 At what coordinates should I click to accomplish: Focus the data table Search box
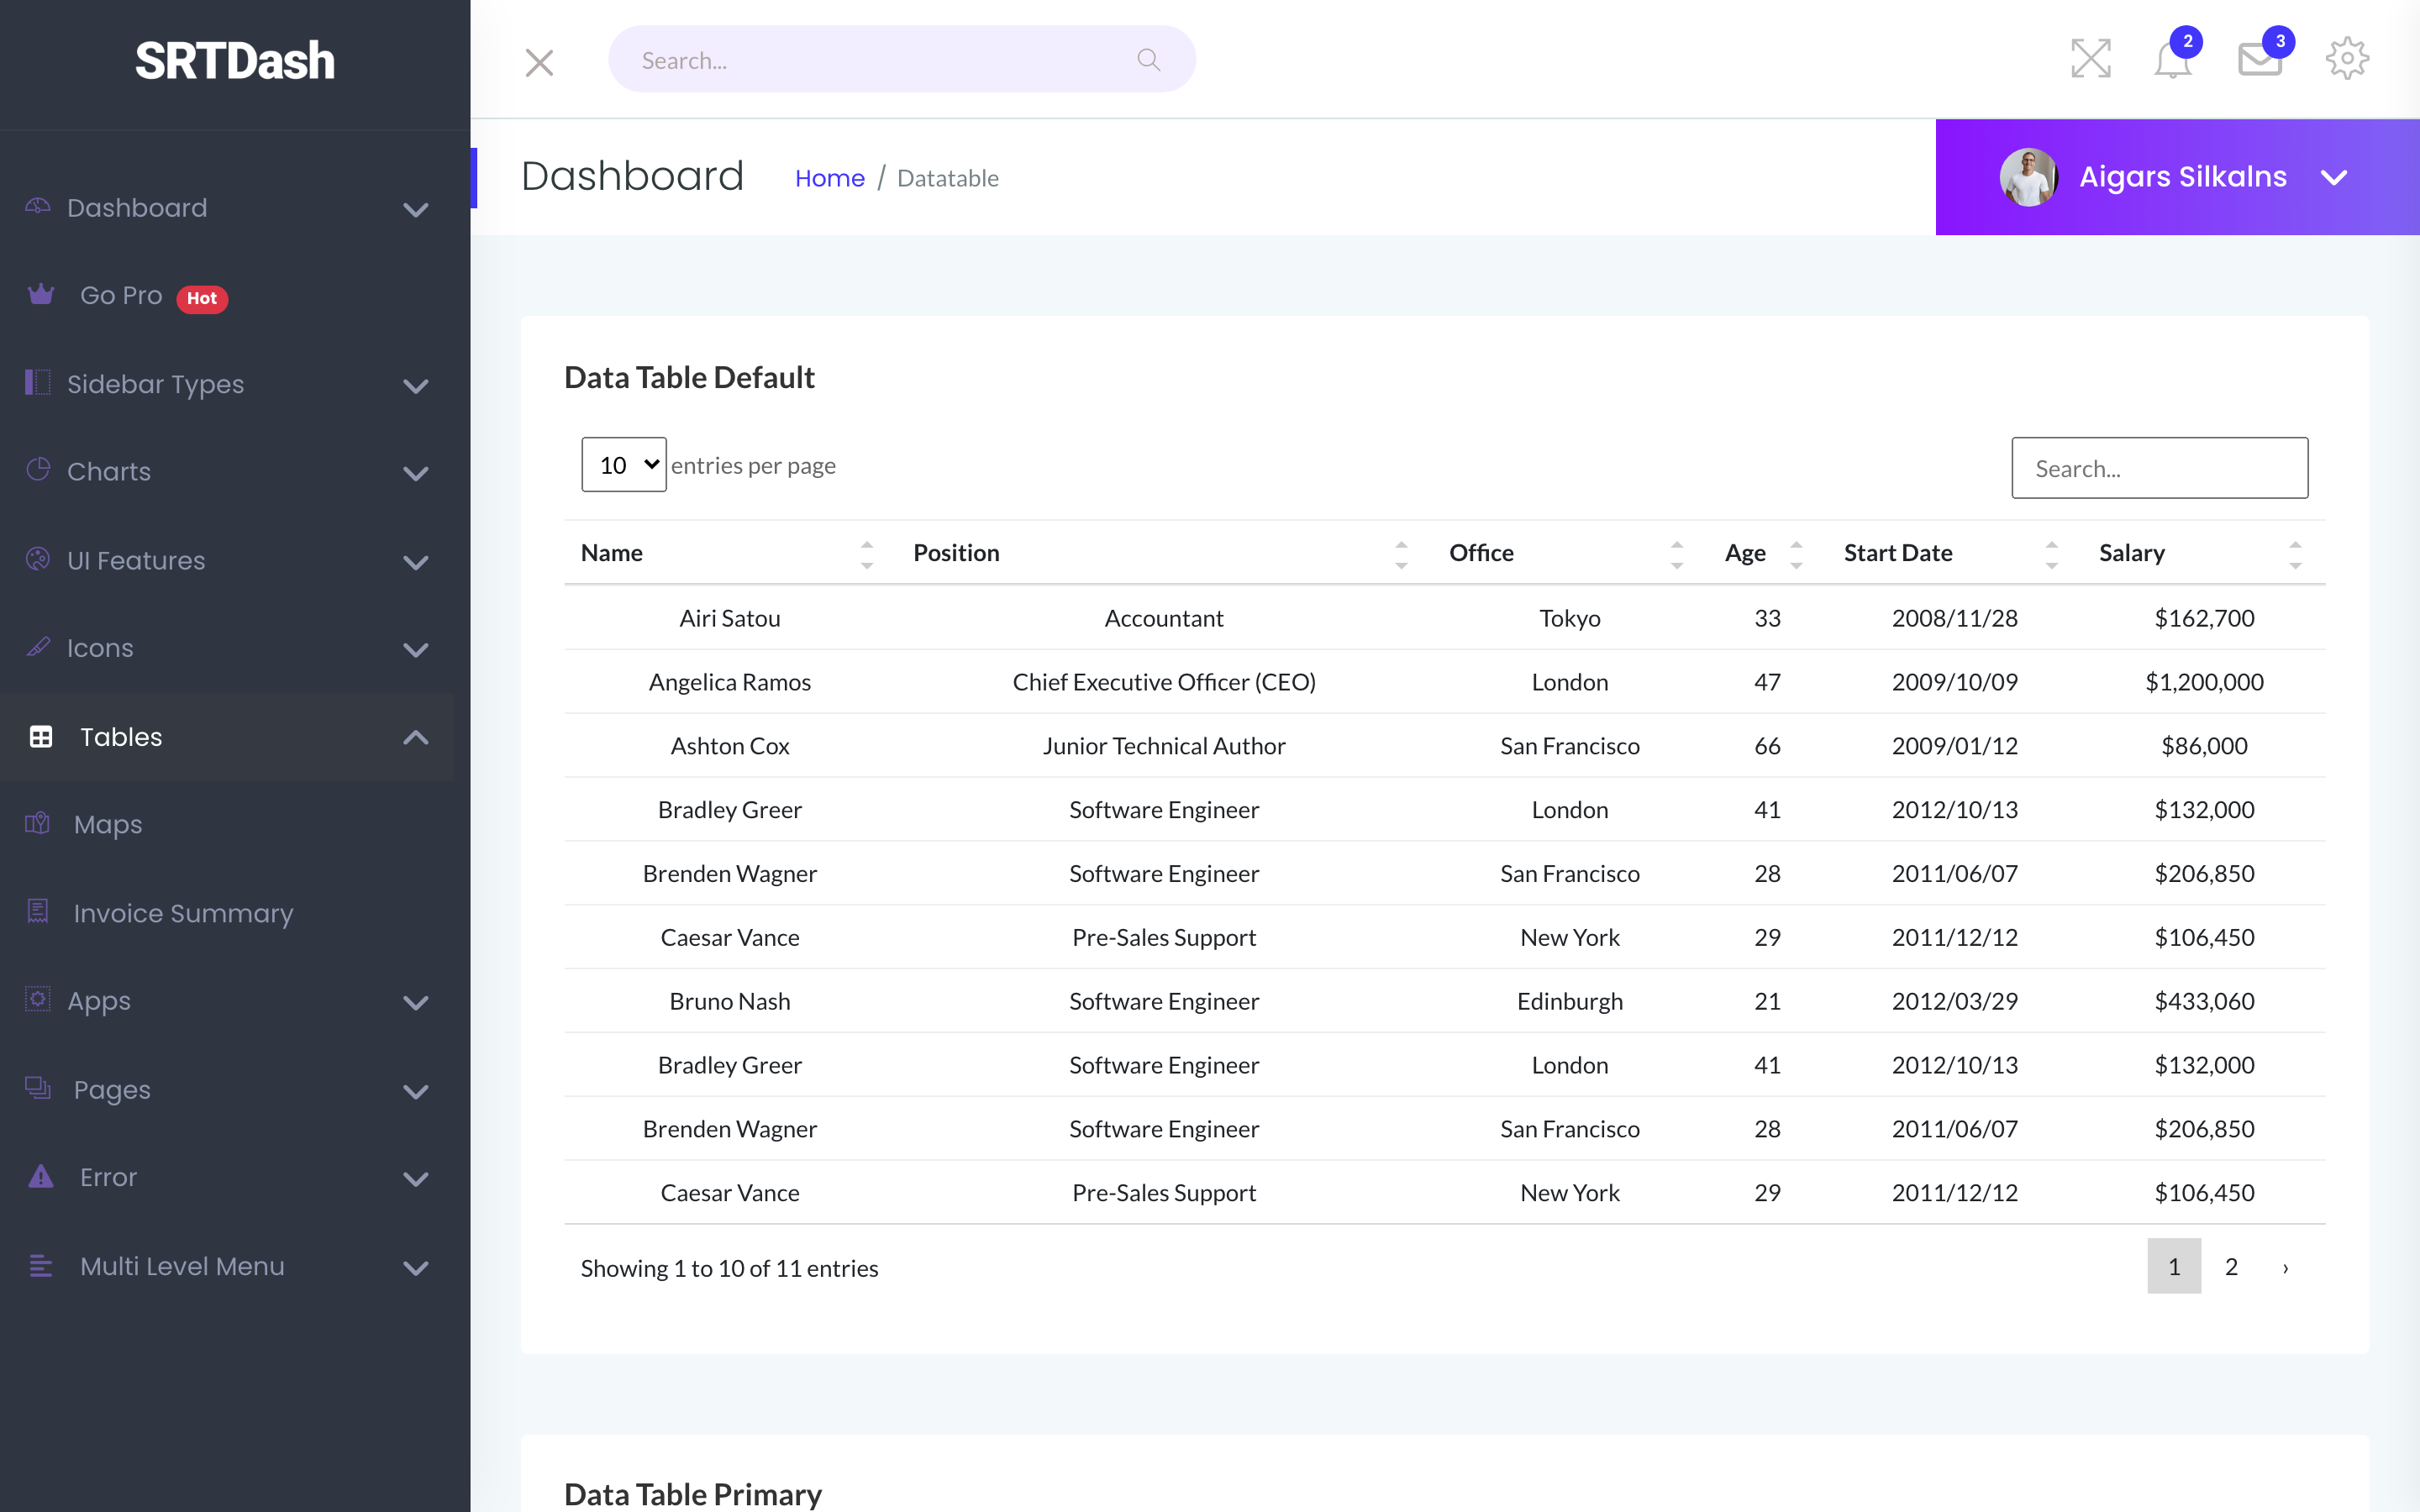[x=2159, y=468]
